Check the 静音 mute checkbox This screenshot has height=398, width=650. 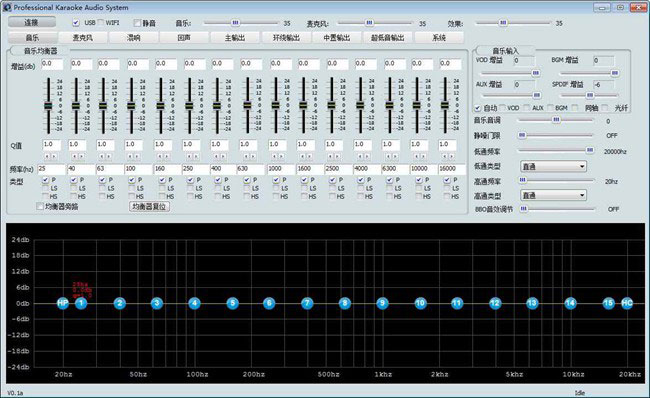pos(137,23)
